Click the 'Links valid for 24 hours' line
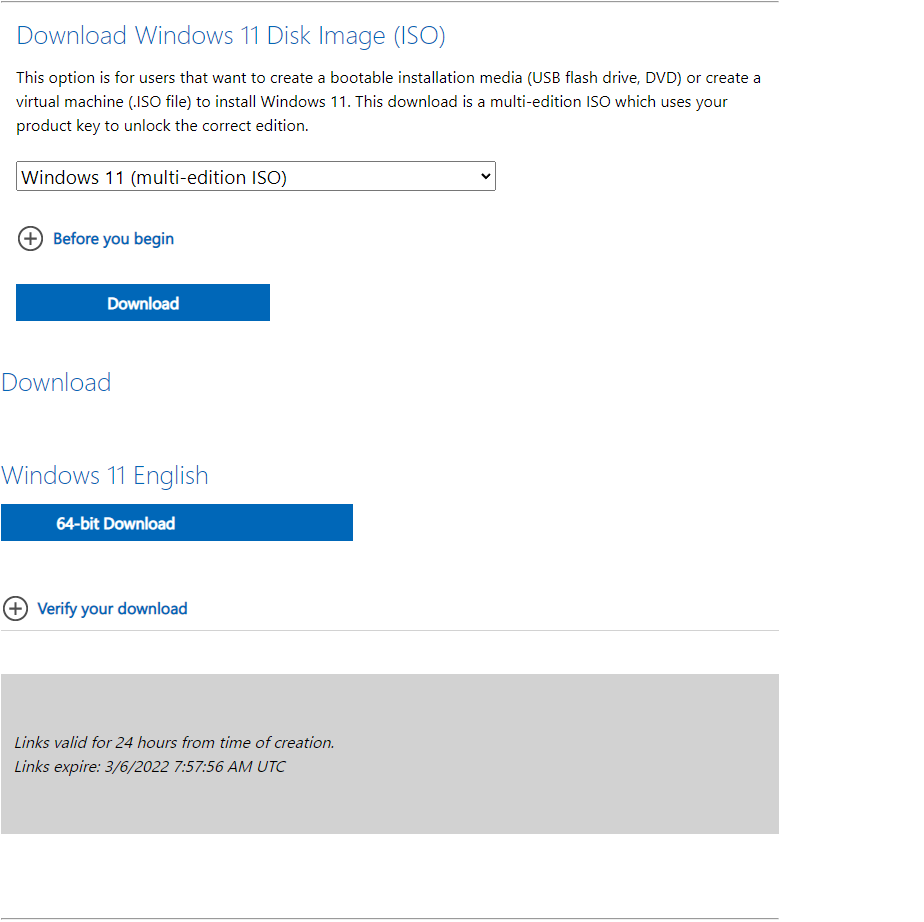This screenshot has height=922, width=924. click(x=174, y=743)
